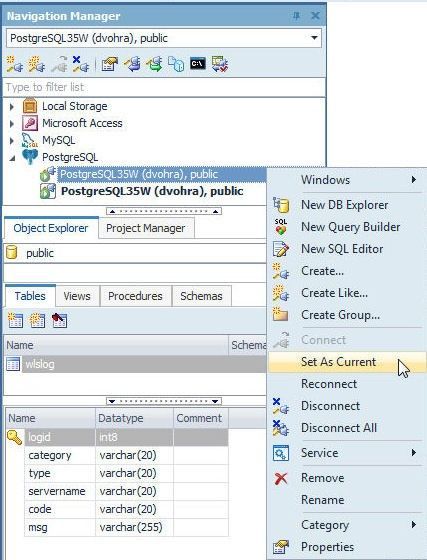The width and height of the screenshot is (427, 560).
Task: Switch to the Project Manager tab
Action: pos(145,228)
